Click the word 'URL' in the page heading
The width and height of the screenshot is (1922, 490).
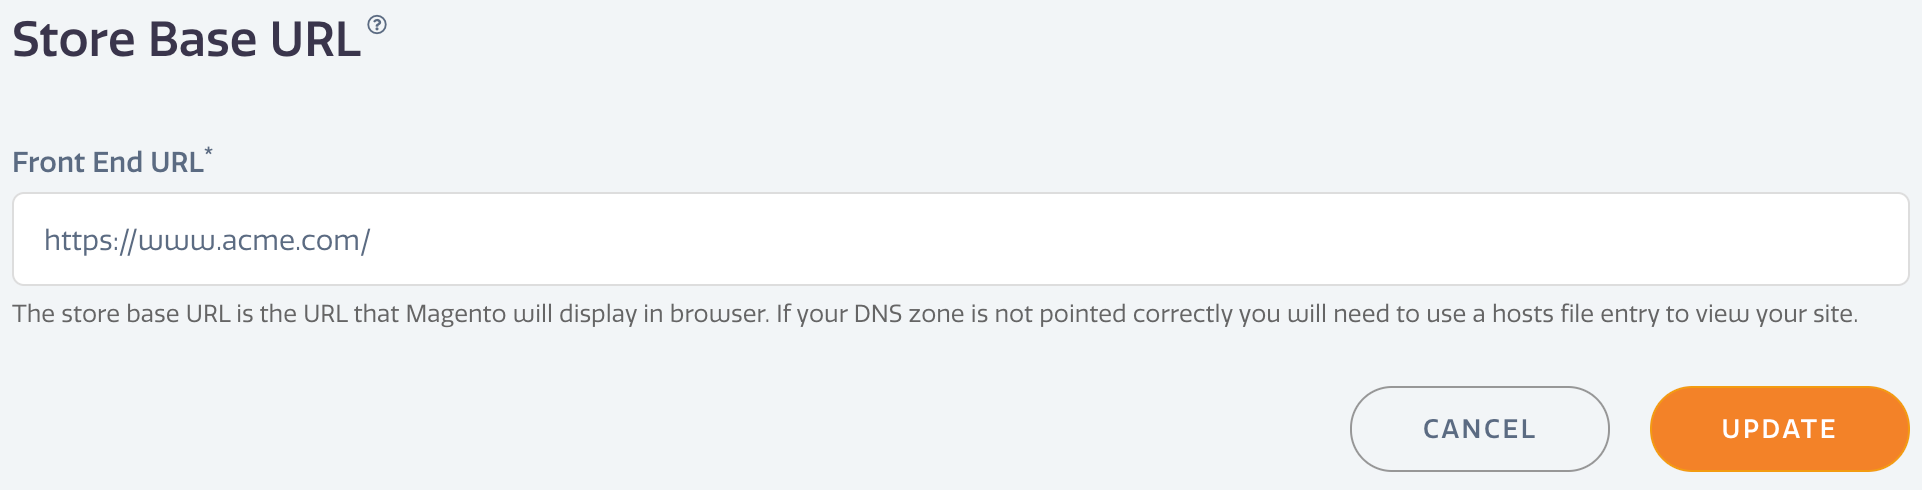[x=316, y=40]
